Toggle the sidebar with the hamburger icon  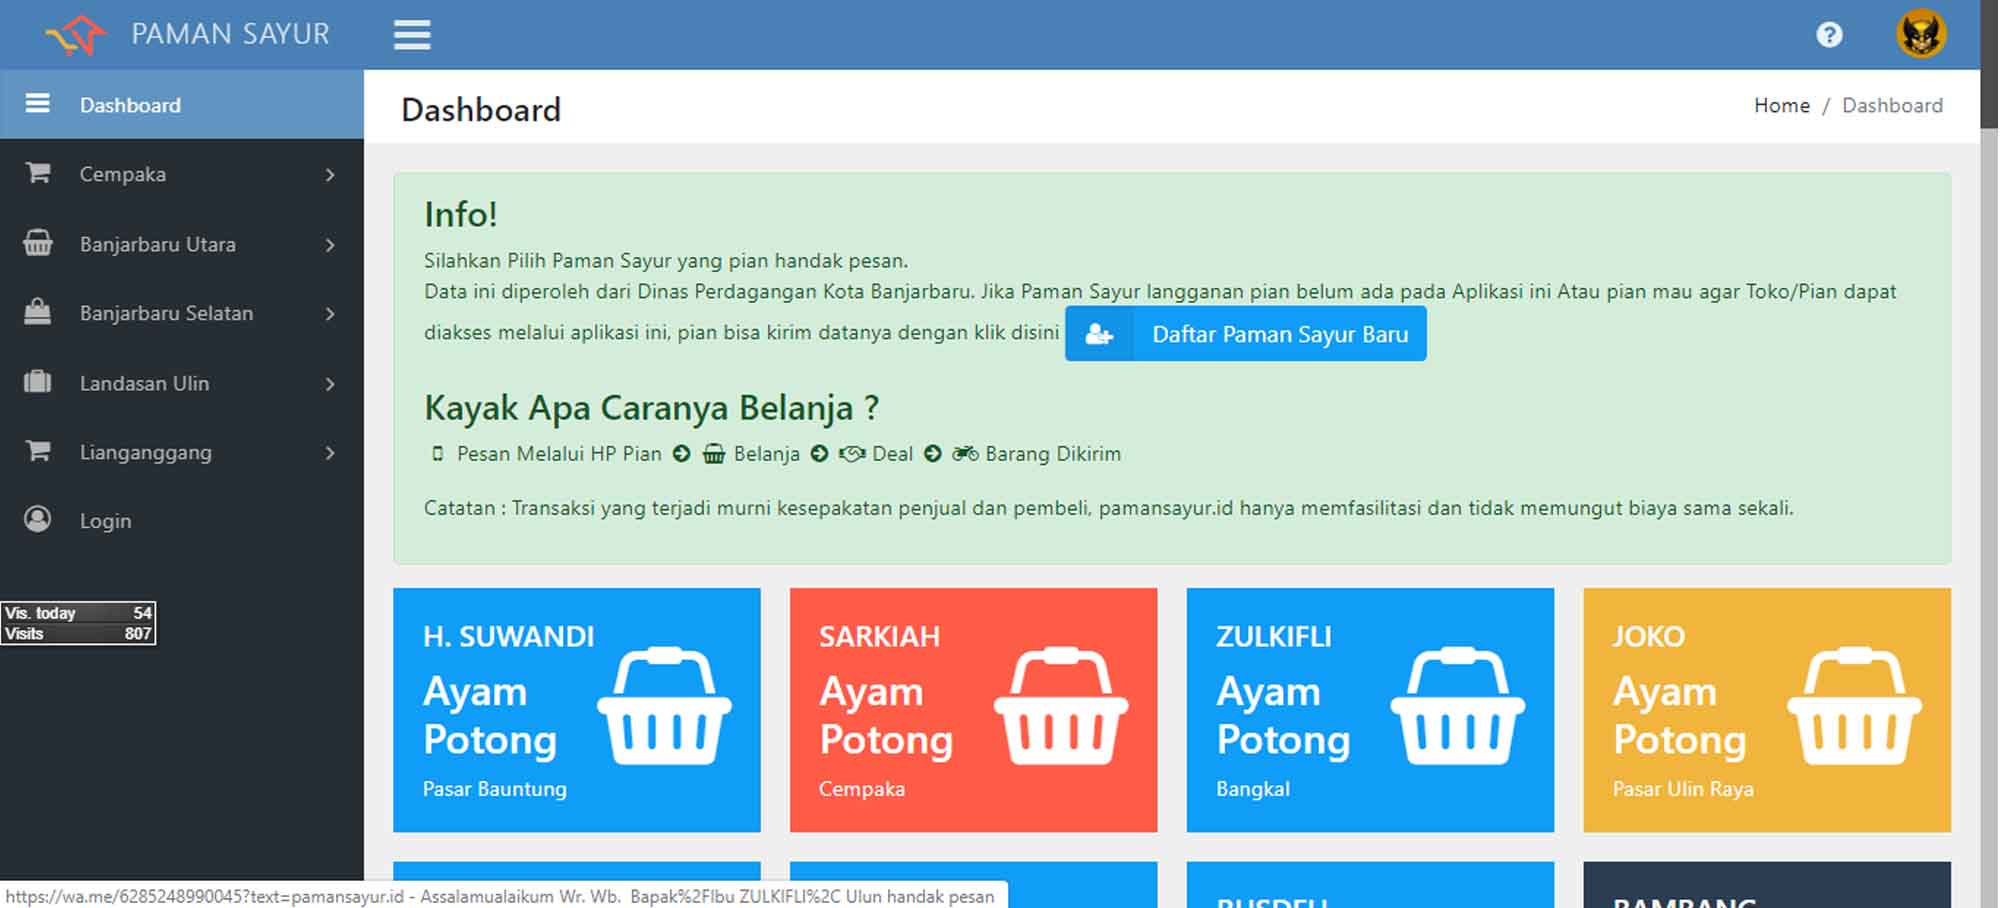tap(412, 35)
